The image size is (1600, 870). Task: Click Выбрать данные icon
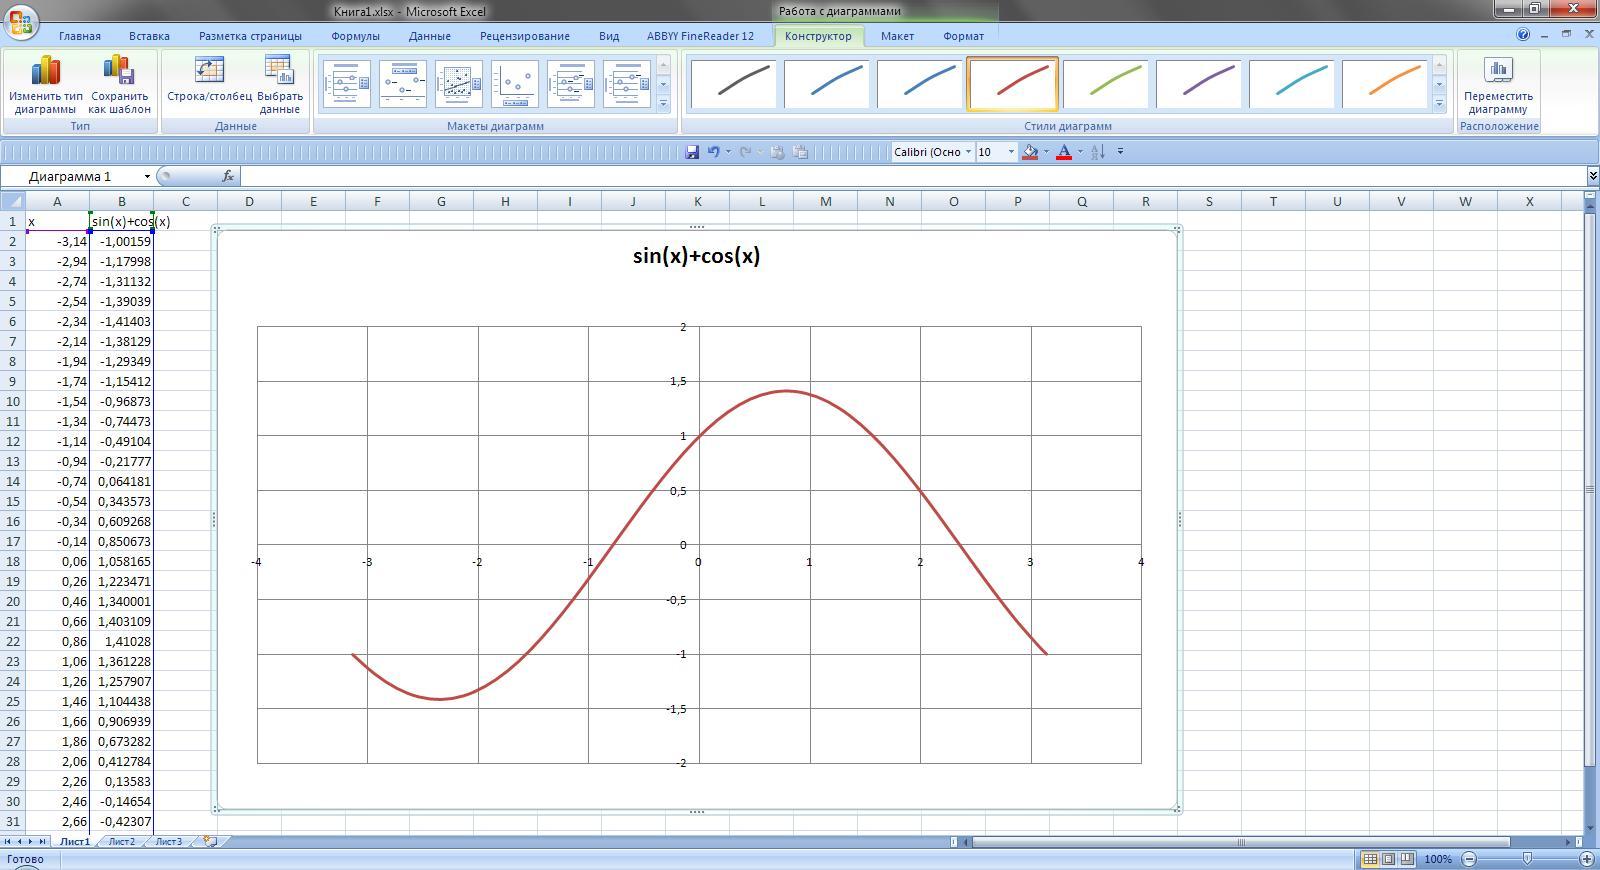coord(280,70)
